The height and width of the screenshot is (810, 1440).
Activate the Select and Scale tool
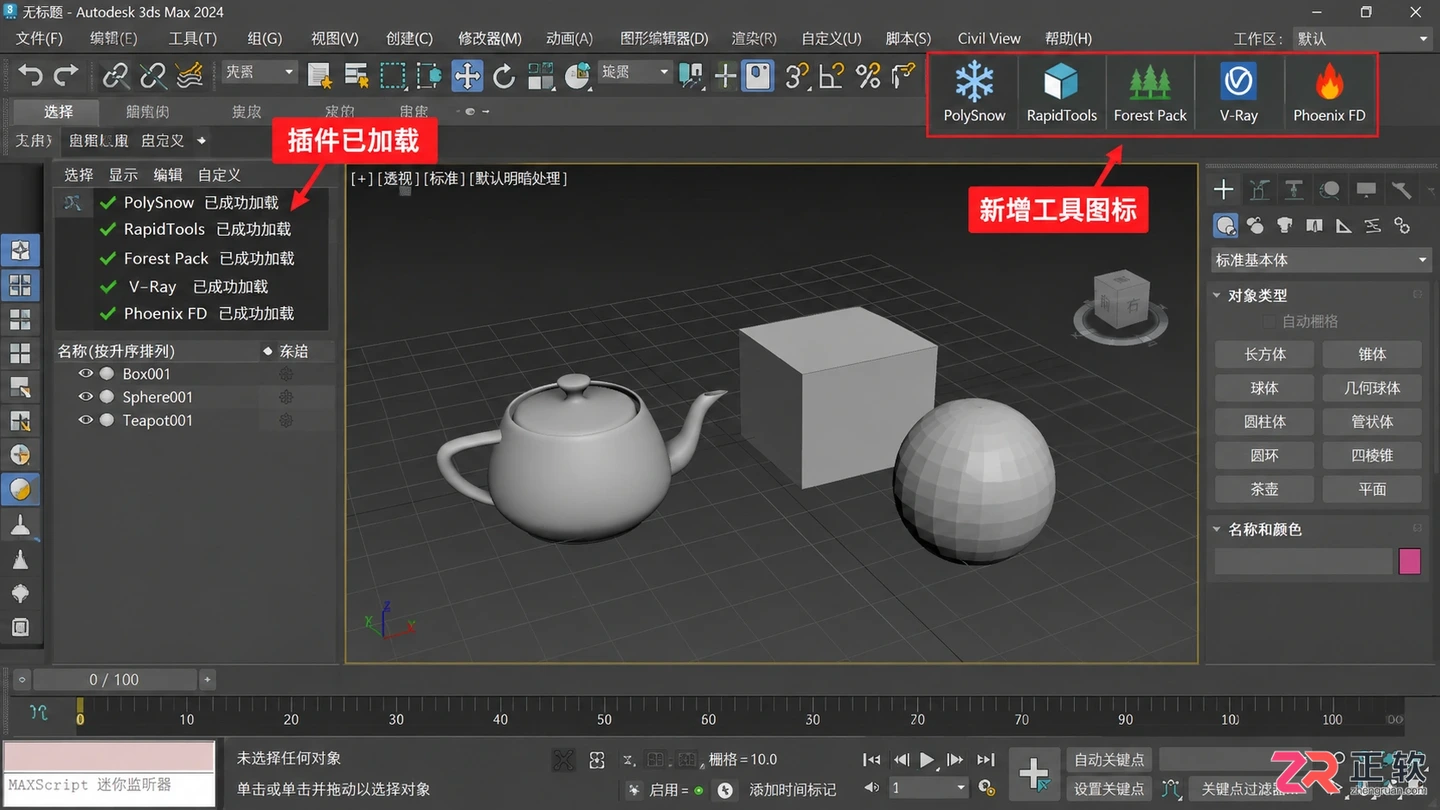[541, 75]
